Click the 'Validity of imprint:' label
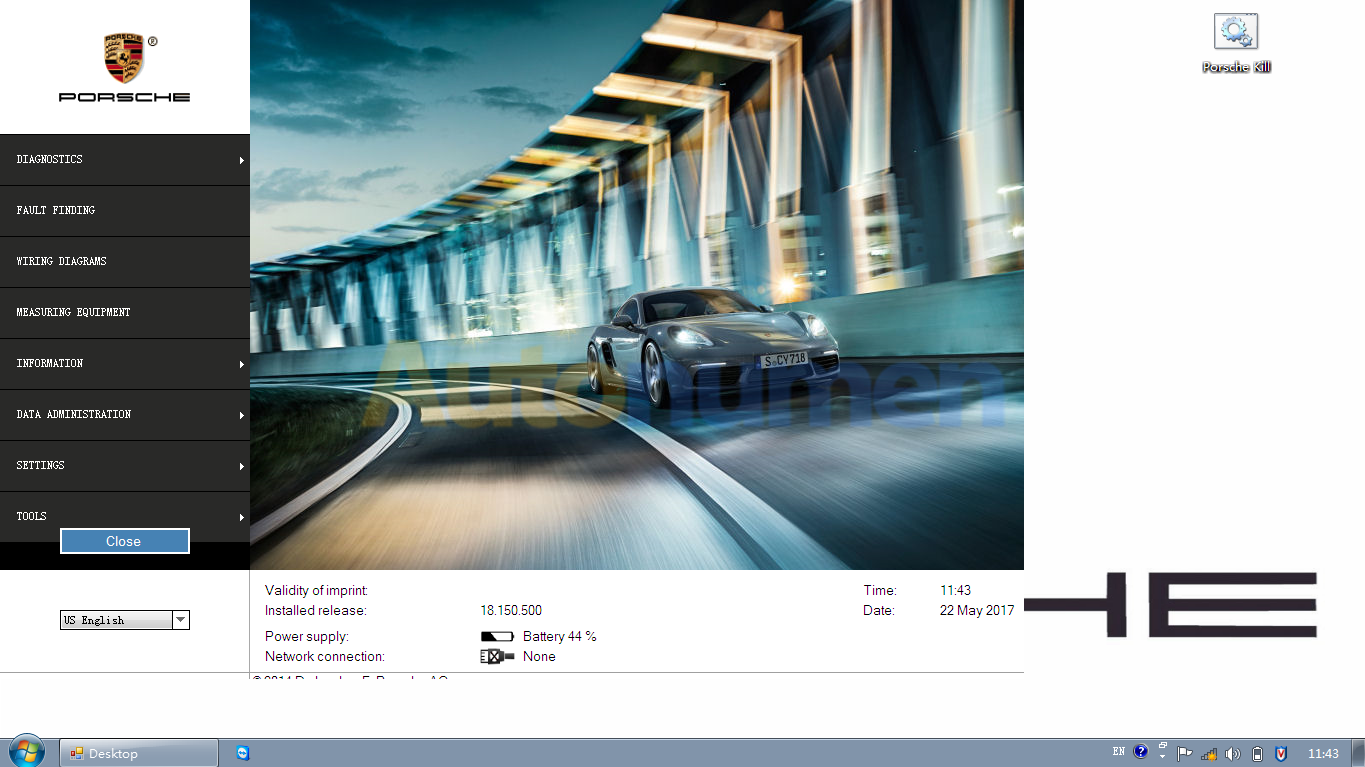1365x767 pixels. coord(317,591)
